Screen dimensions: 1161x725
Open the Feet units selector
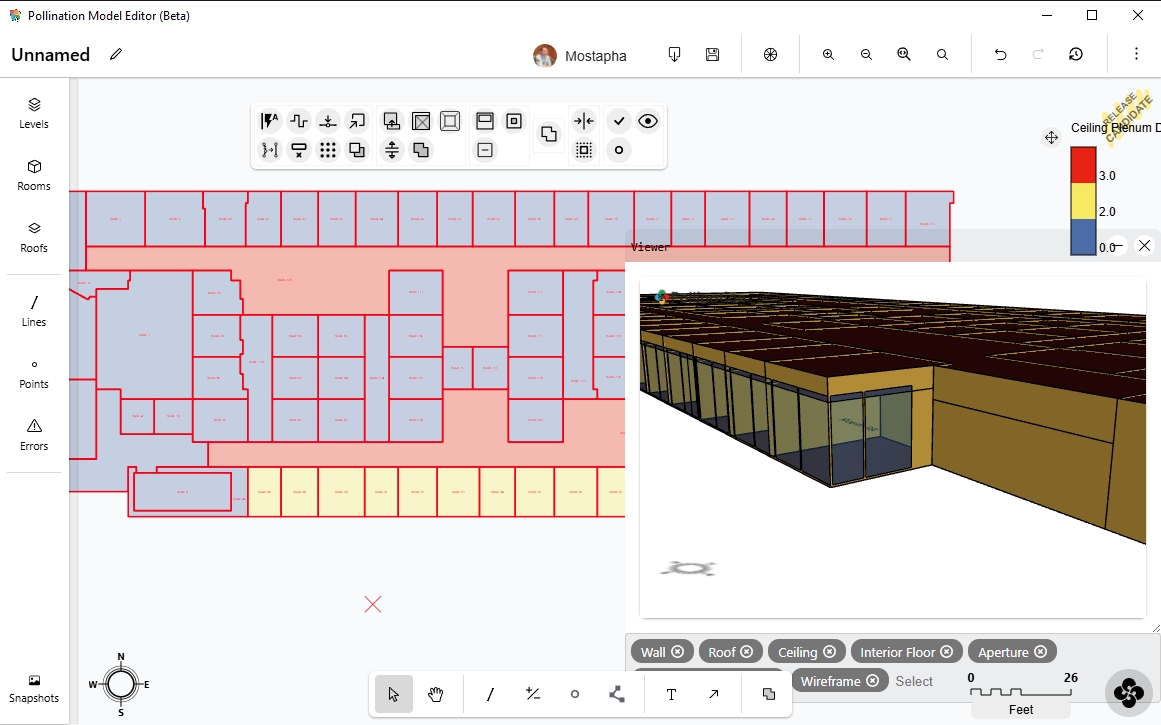pyautogui.click(x=1020, y=709)
